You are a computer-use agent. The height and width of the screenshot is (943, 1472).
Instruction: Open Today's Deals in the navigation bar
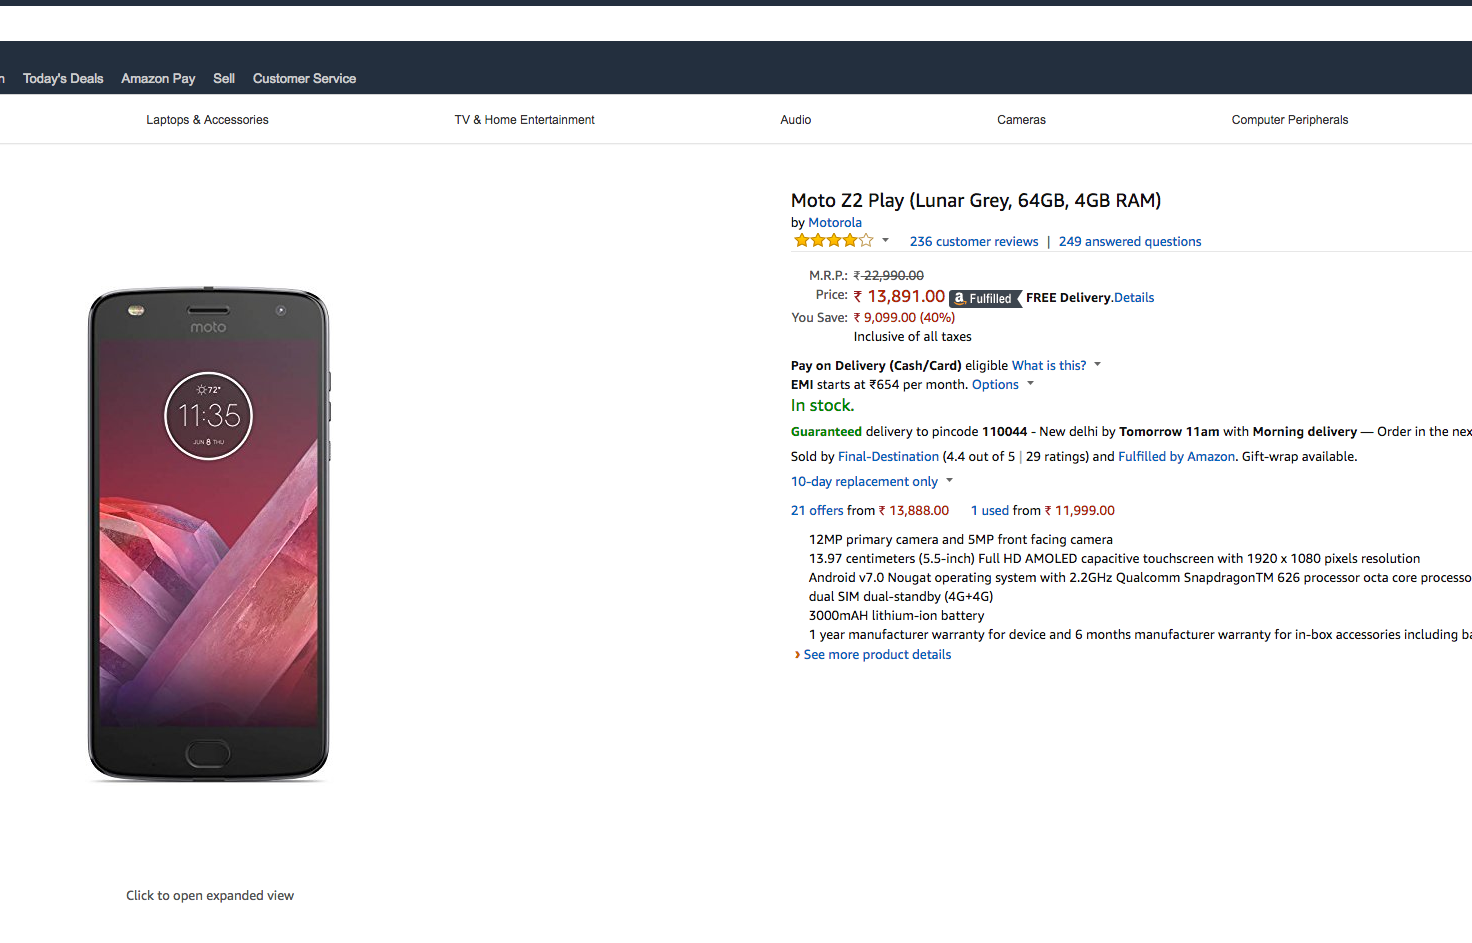pos(63,78)
